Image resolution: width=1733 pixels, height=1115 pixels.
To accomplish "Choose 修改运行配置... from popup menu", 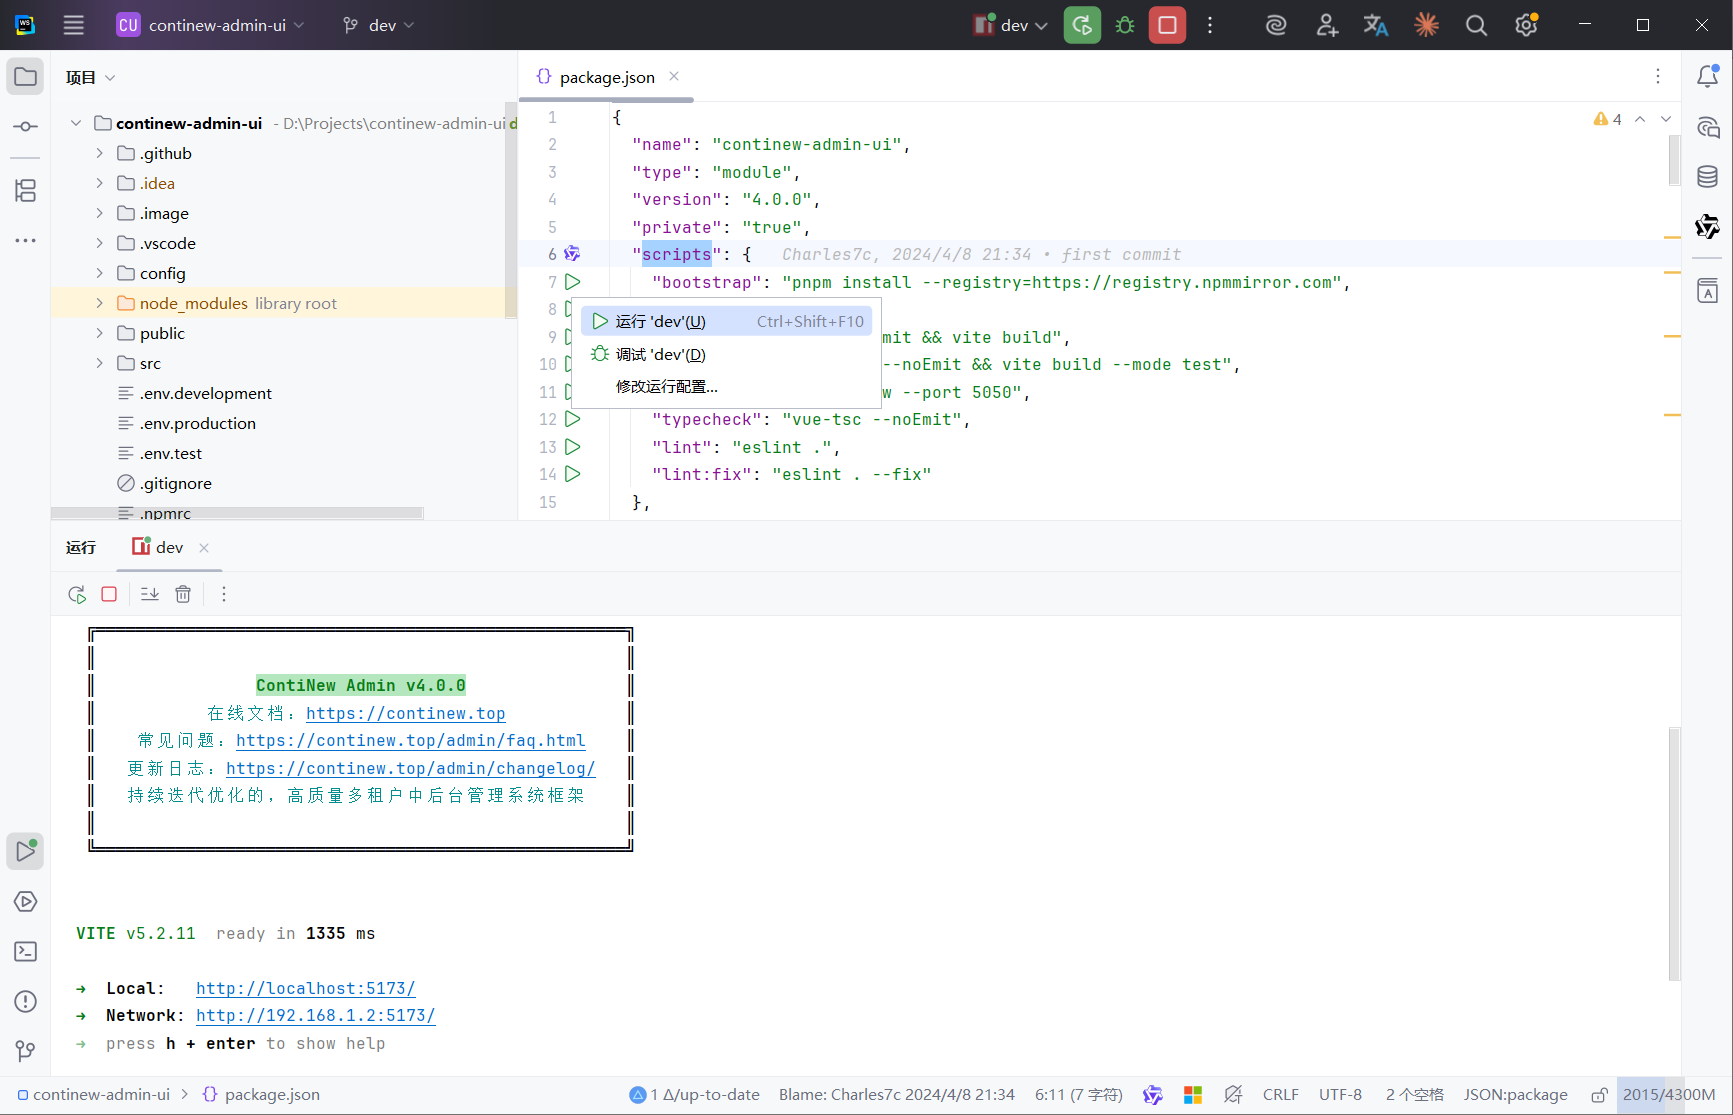I will point(726,386).
